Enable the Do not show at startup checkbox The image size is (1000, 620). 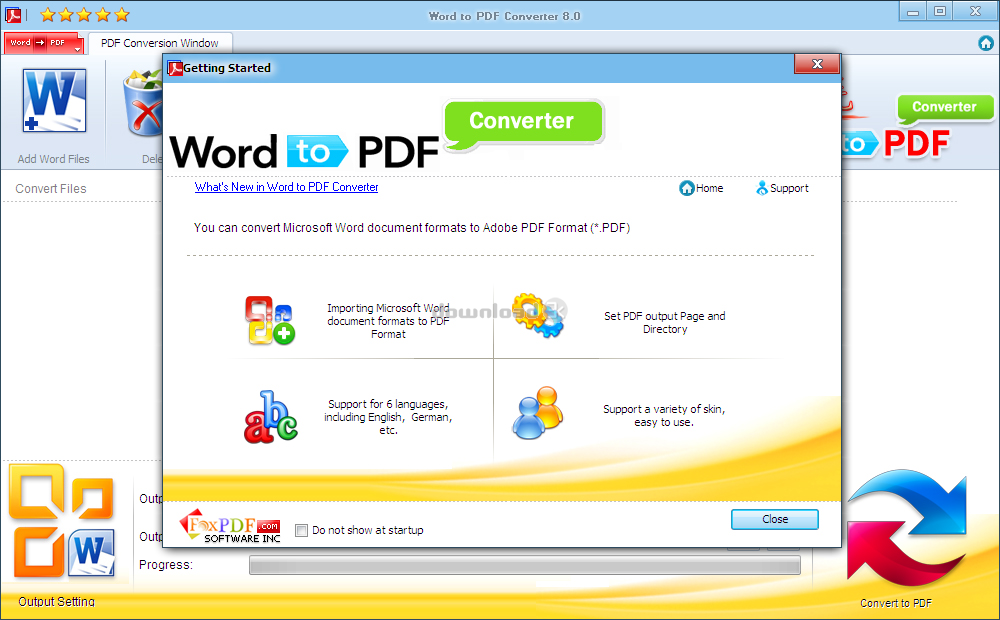click(x=301, y=531)
